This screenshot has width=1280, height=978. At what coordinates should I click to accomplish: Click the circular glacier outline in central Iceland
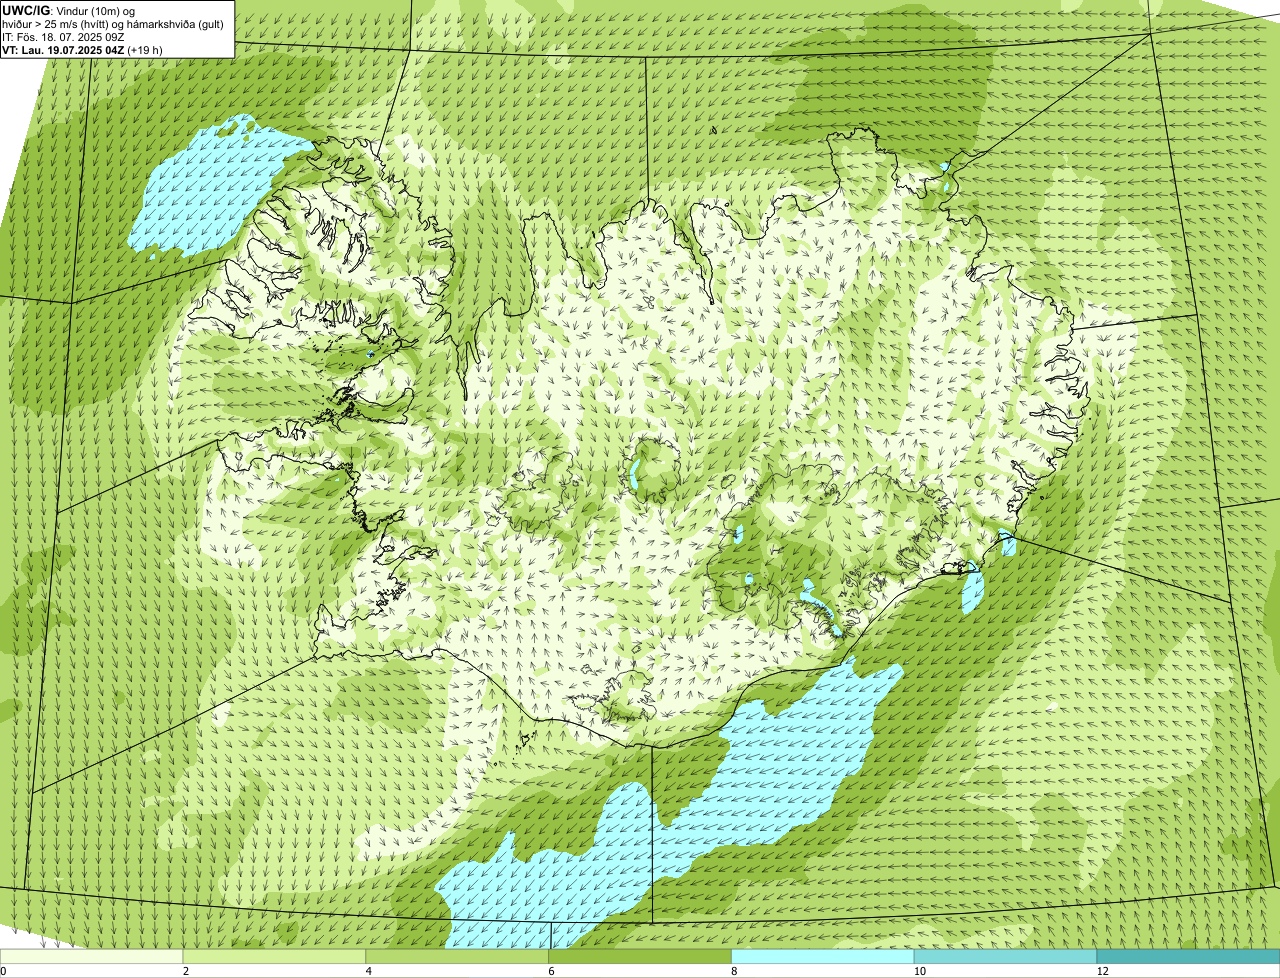[x=653, y=468]
